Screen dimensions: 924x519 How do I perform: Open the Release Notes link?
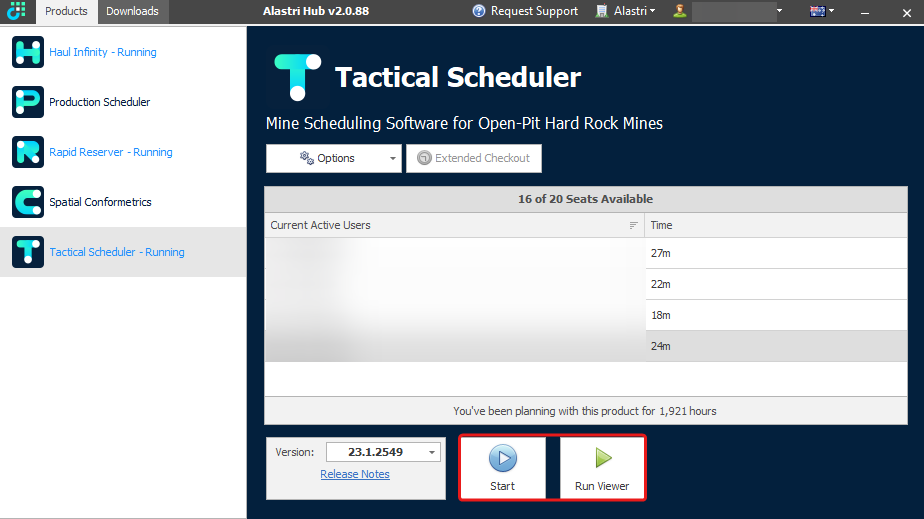click(355, 474)
